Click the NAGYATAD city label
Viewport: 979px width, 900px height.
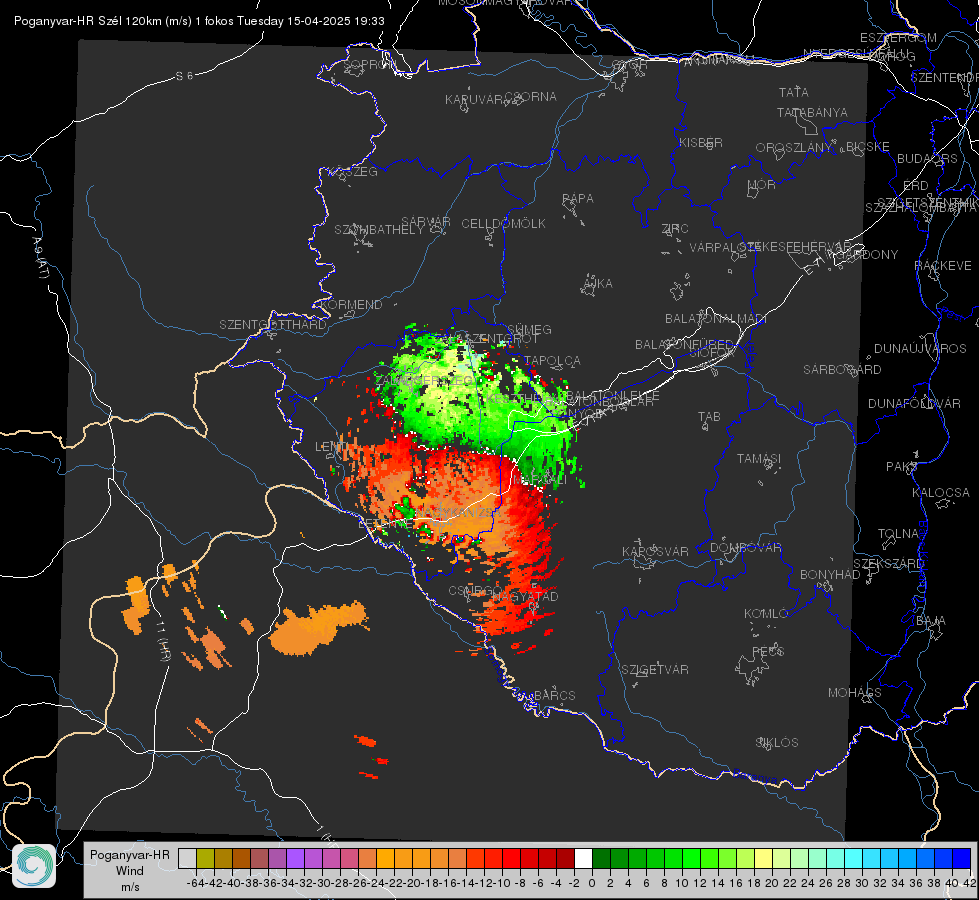(525, 596)
